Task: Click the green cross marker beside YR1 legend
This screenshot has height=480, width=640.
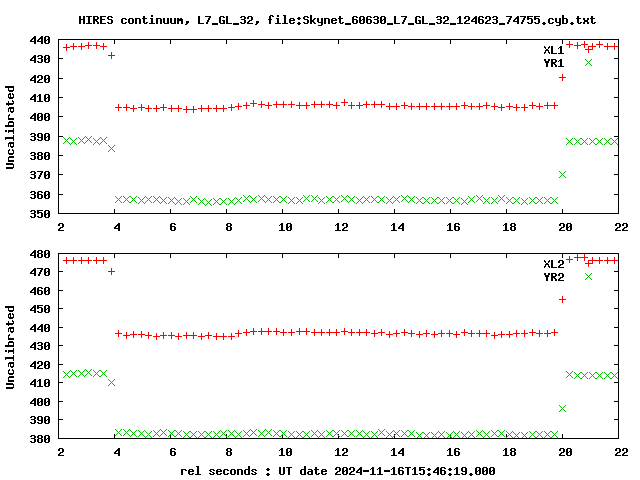Action: (x=588, y=62)
